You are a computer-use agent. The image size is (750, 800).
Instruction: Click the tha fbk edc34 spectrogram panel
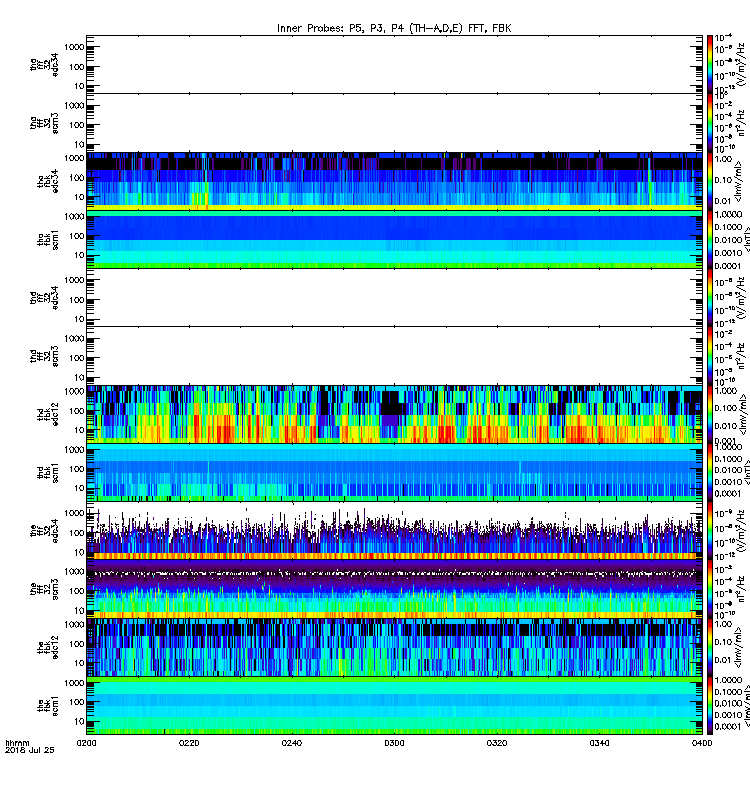(x=394, y=181)
